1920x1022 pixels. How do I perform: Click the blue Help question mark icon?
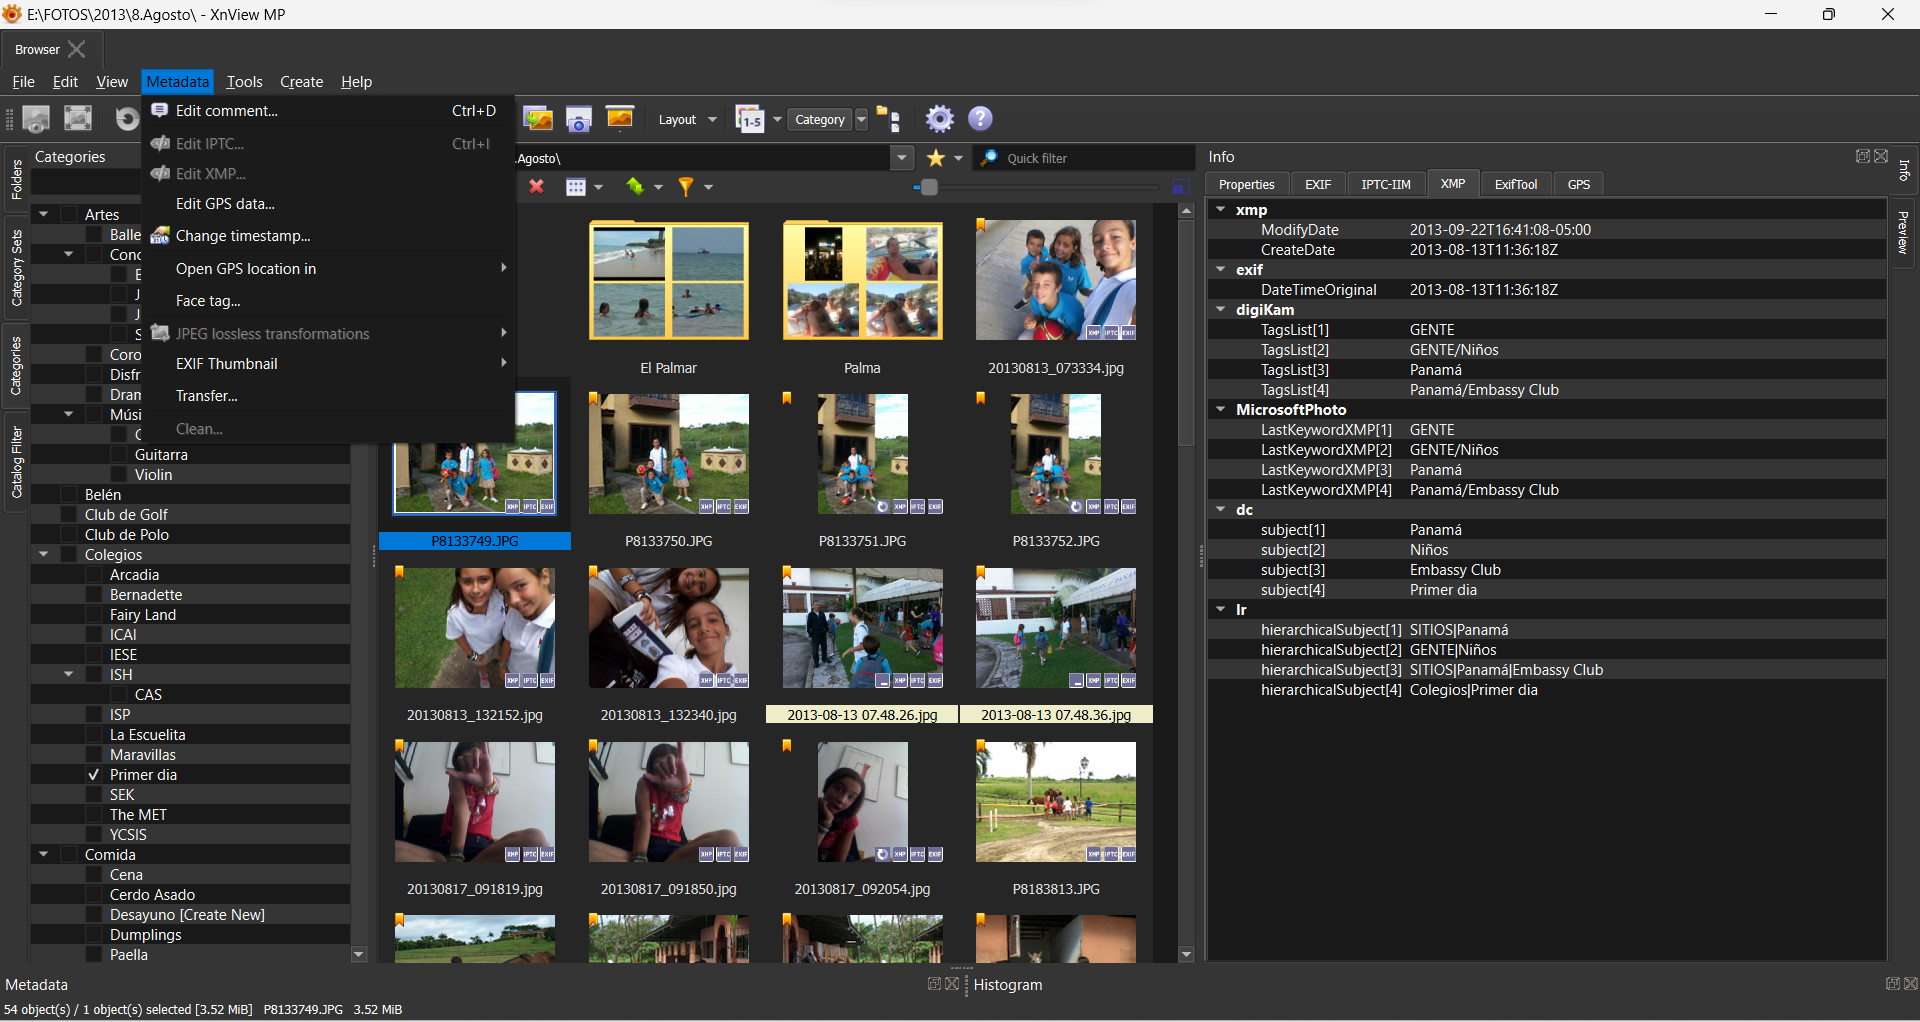[980, 119]
